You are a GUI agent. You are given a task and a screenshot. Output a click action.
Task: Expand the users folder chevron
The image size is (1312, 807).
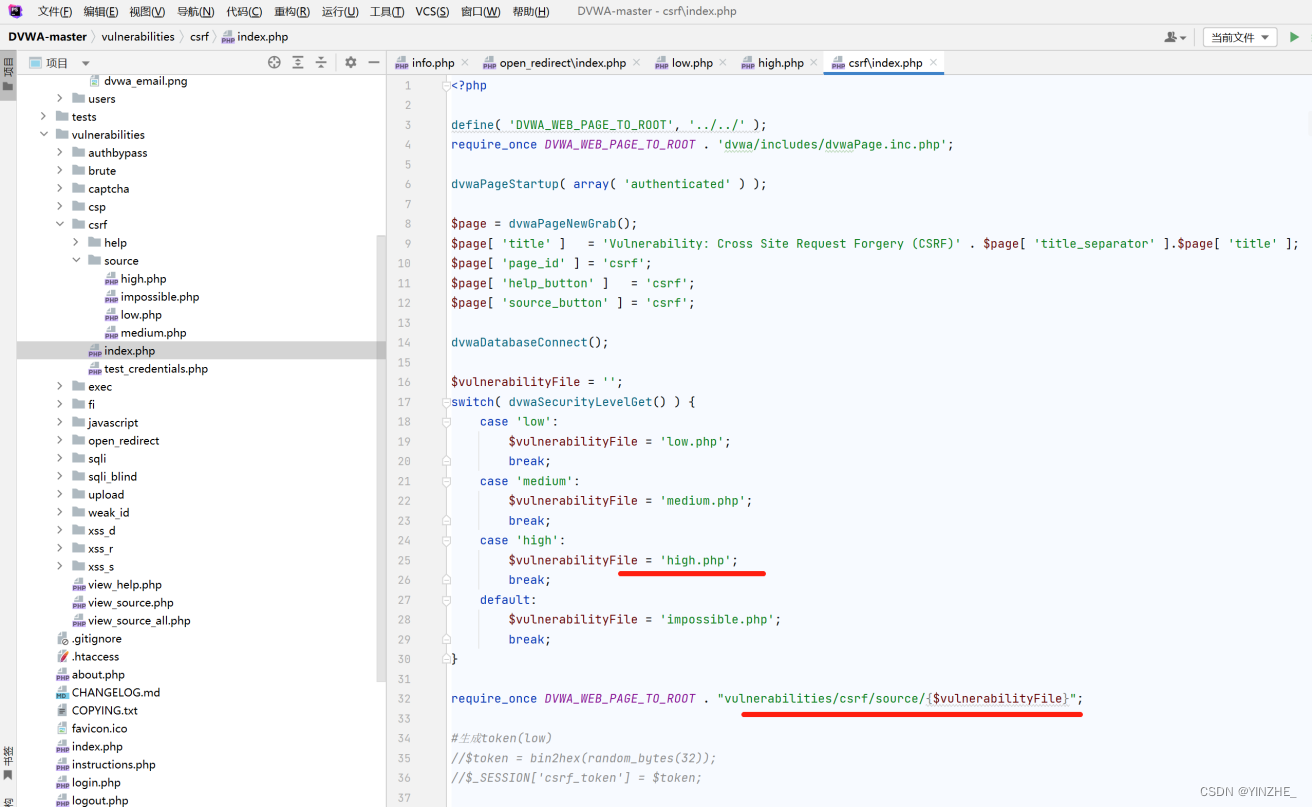pyautogui.click(x=60, y=99)
